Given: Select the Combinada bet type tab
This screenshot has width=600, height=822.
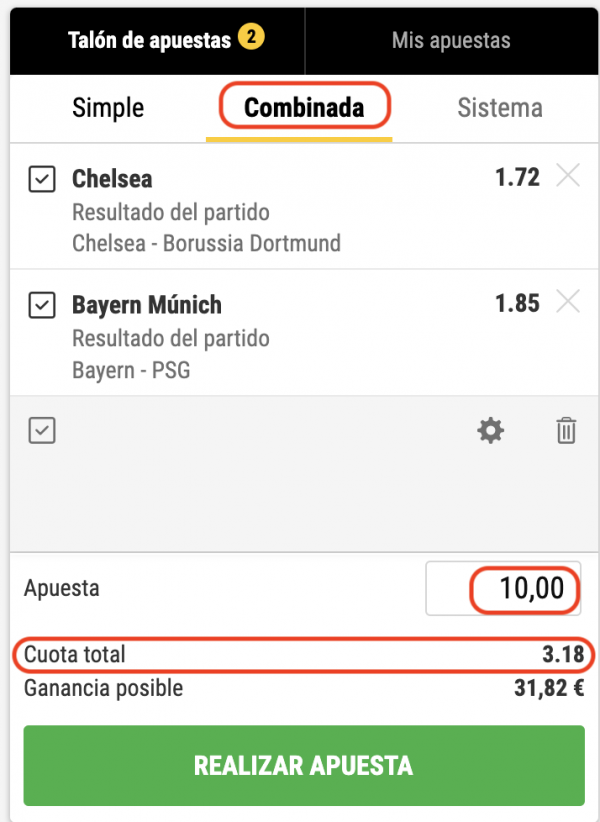Looking at the screenshot, I should pos(304,108).
